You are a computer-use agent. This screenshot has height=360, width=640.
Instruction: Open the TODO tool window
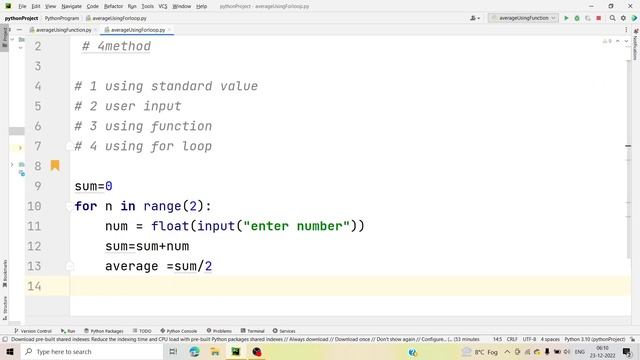coord(142,331)
